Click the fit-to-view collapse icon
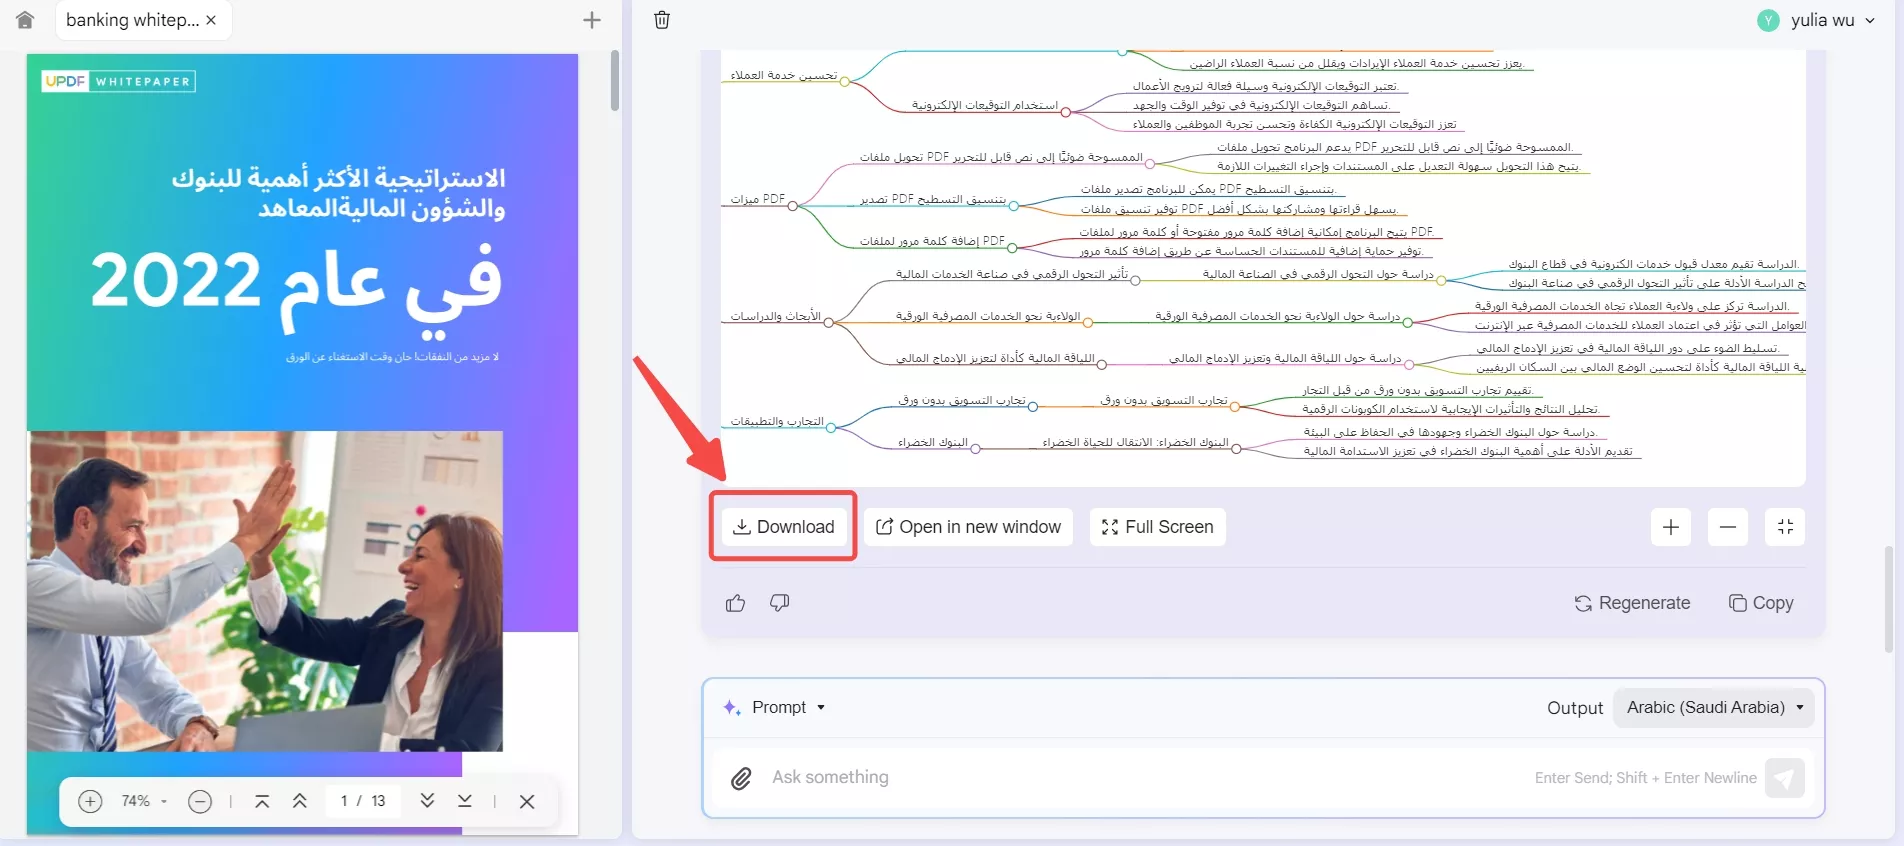The width and height of the screenshot is (1904, 846). pyautogui.click(x=1786, y=527)
